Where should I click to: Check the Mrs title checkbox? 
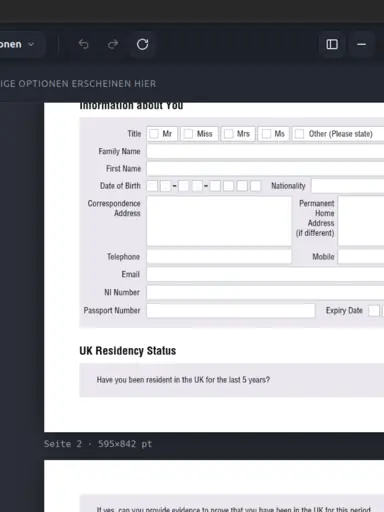(228, 134)
